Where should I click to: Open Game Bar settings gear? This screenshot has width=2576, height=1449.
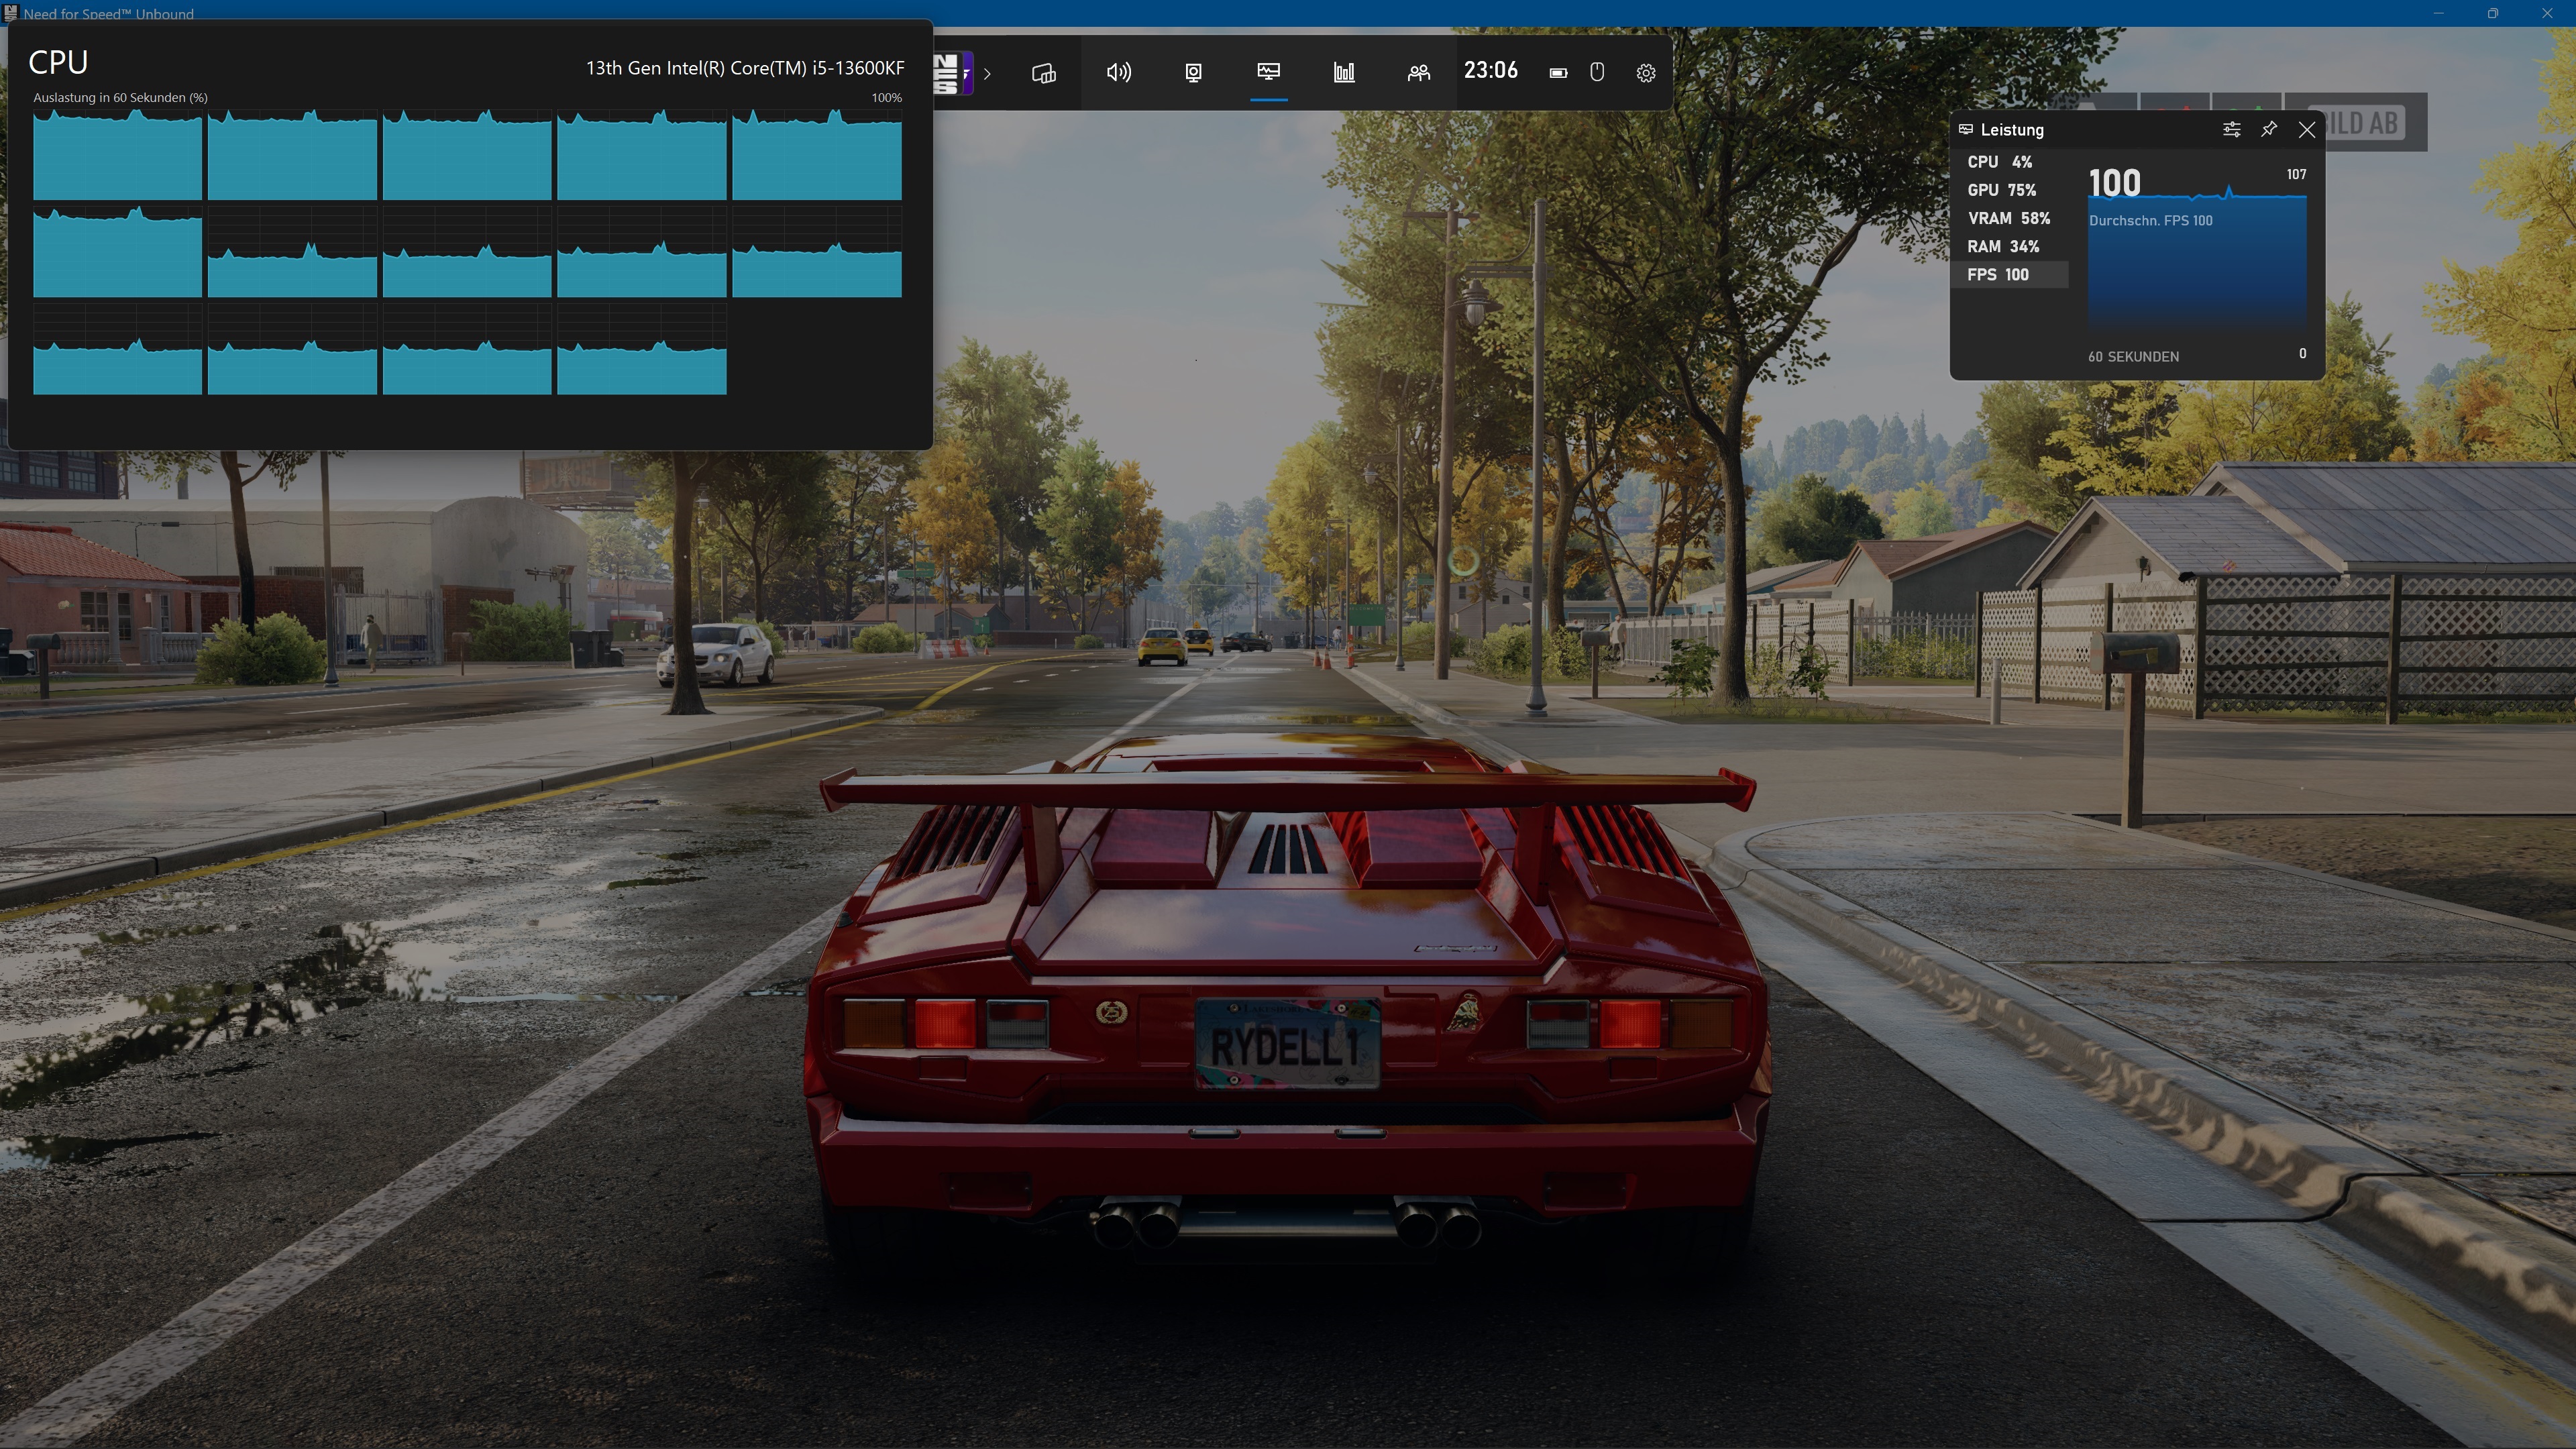tap(1645, 73)
